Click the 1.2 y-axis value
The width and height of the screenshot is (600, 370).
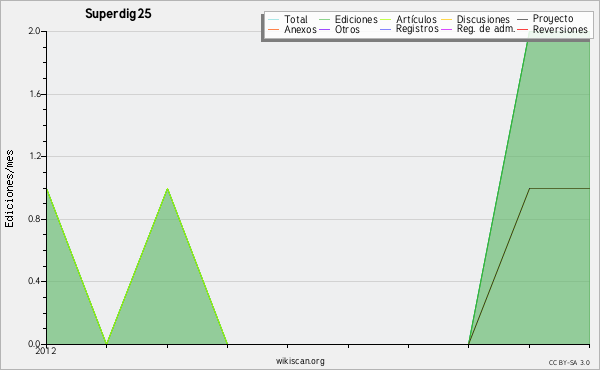pyautogui.click(x=35, y=156)
